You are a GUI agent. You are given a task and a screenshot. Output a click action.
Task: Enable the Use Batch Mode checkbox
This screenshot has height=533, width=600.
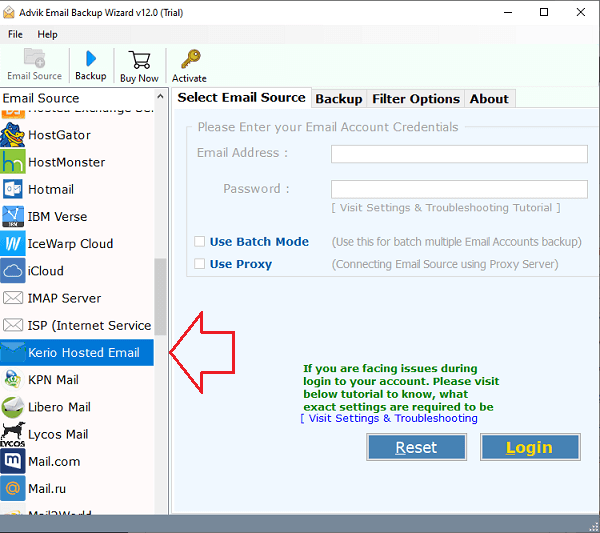coord(199,241)
